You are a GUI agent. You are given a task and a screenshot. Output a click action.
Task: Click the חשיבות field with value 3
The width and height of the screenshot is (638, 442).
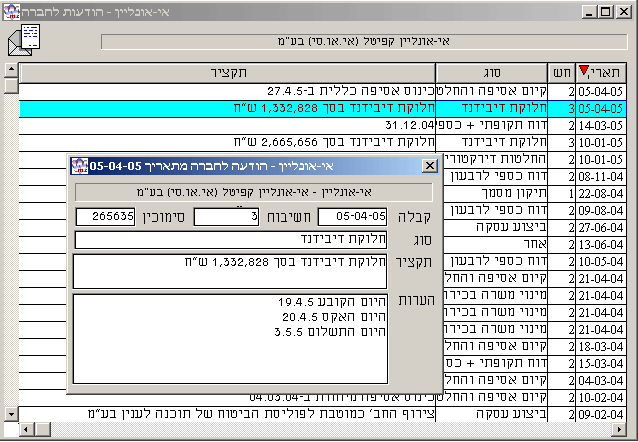226,217
